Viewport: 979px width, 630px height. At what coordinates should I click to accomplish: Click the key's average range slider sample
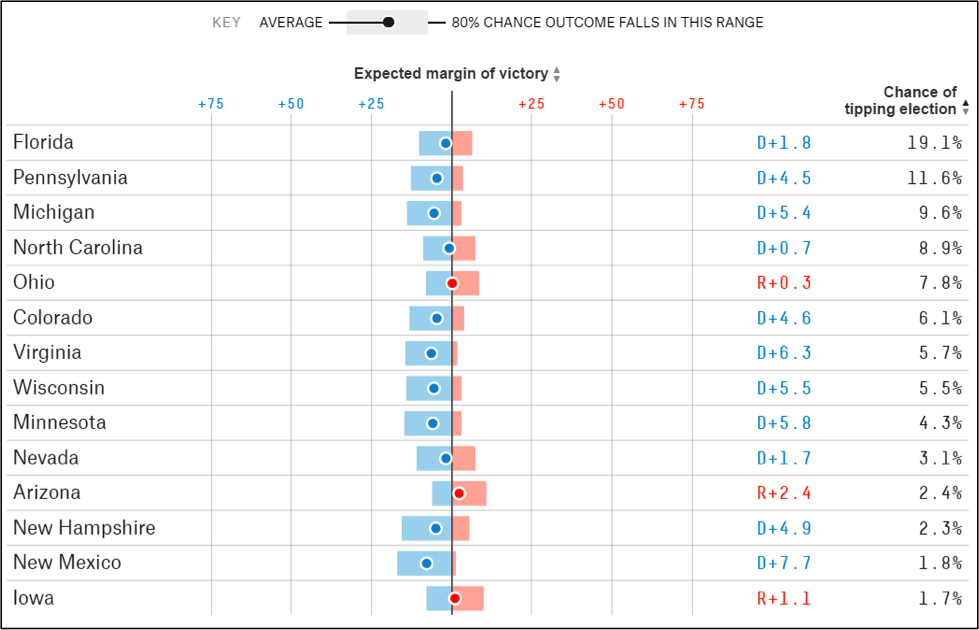(387, 22)
